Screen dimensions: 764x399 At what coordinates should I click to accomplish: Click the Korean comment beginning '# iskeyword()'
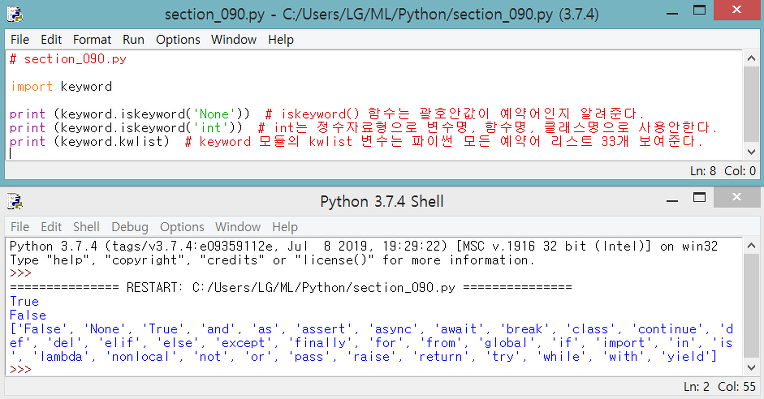[x=454, y=114]
